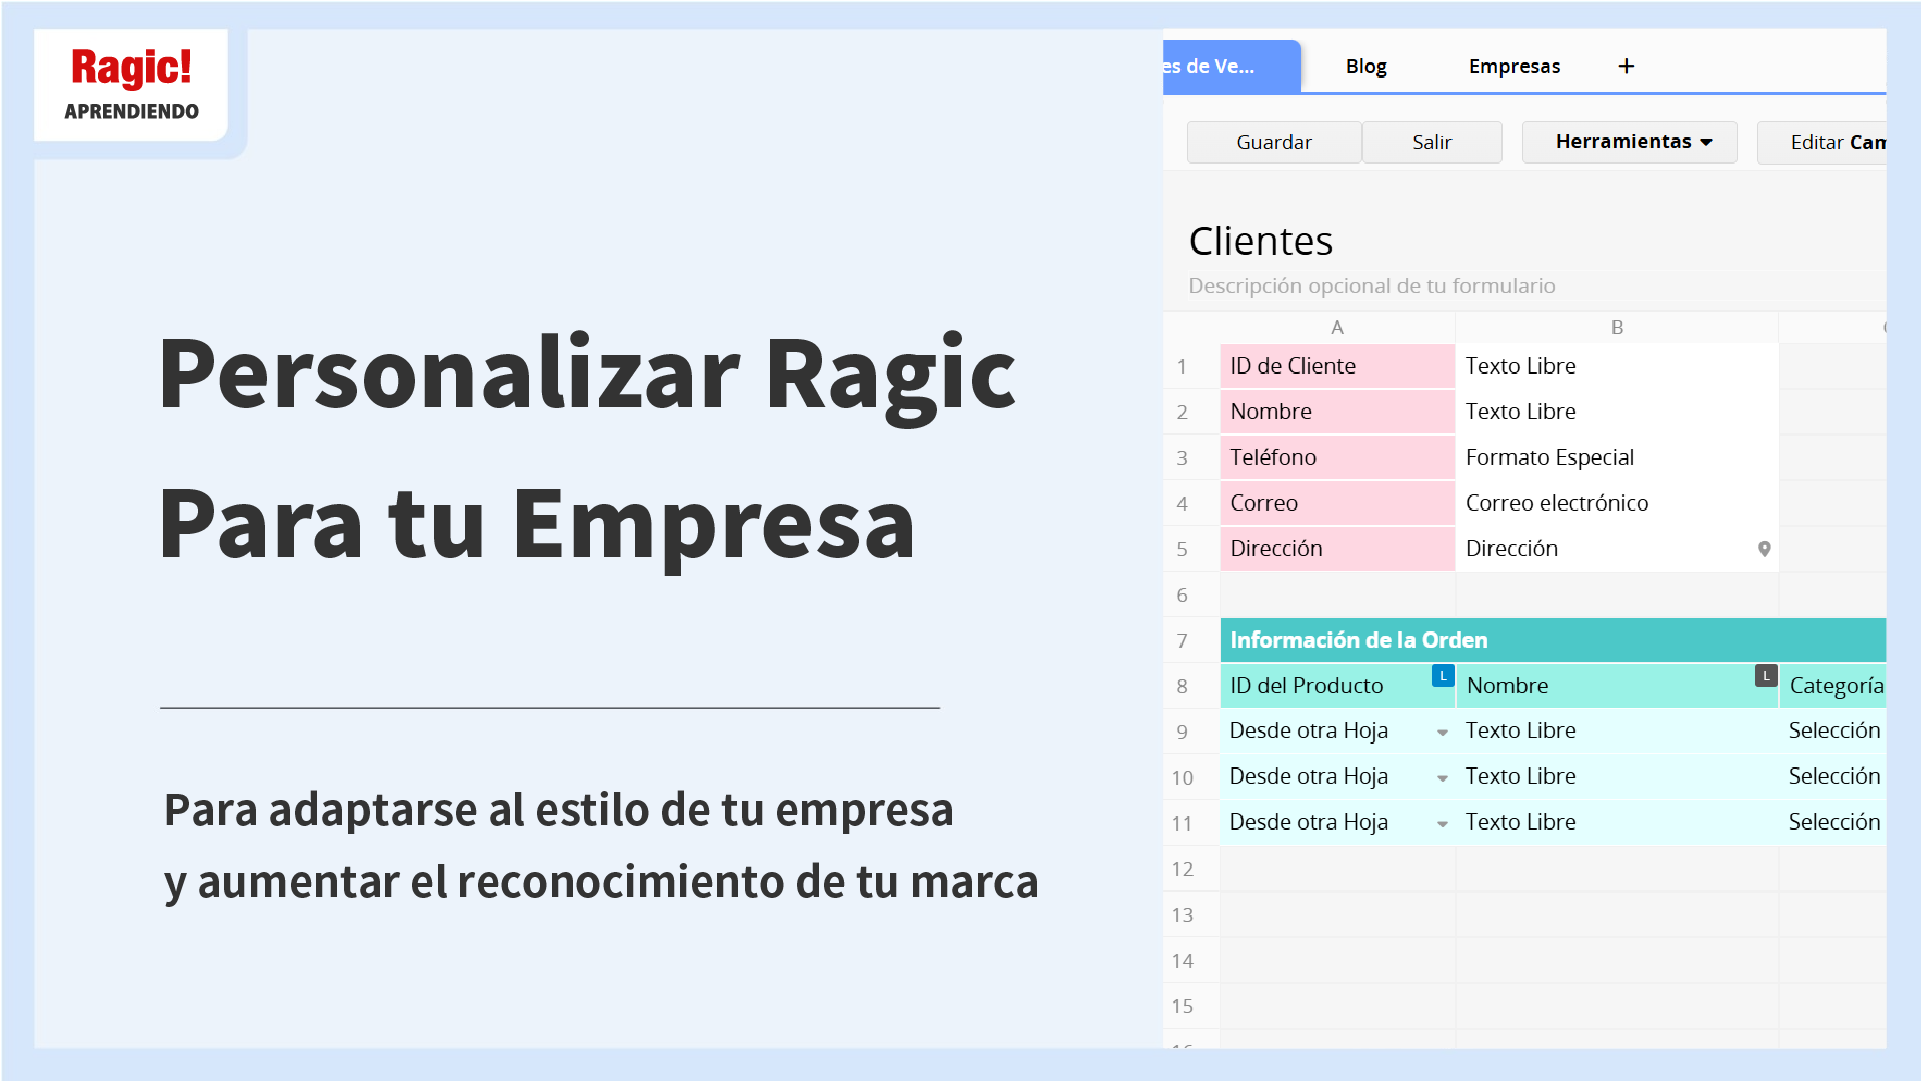
Task: Switch to the Empresas tab
Action: (1513, 66)
